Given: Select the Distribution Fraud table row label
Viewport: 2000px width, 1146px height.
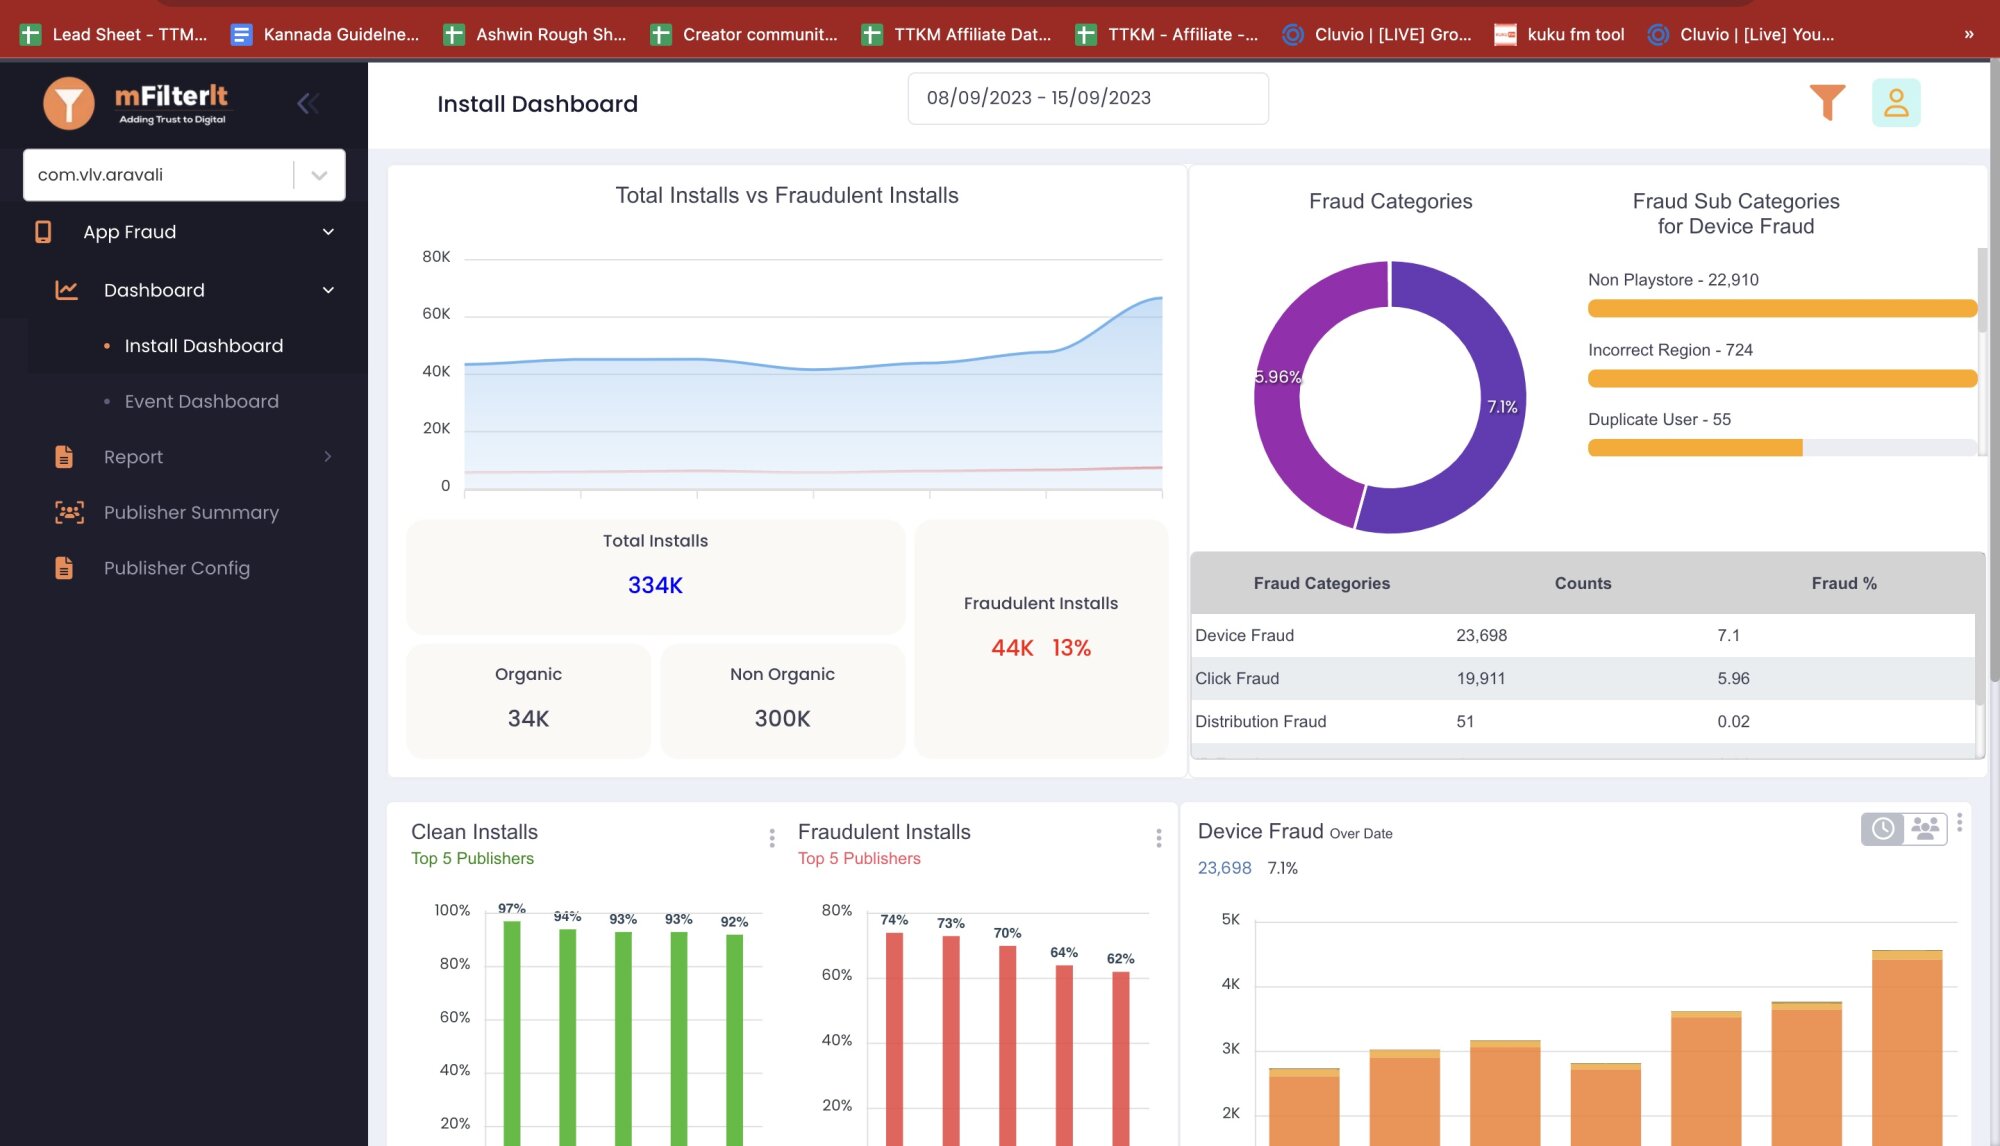Looking at the screenshot, I should pyautogui.click(x=1260, y=721).
